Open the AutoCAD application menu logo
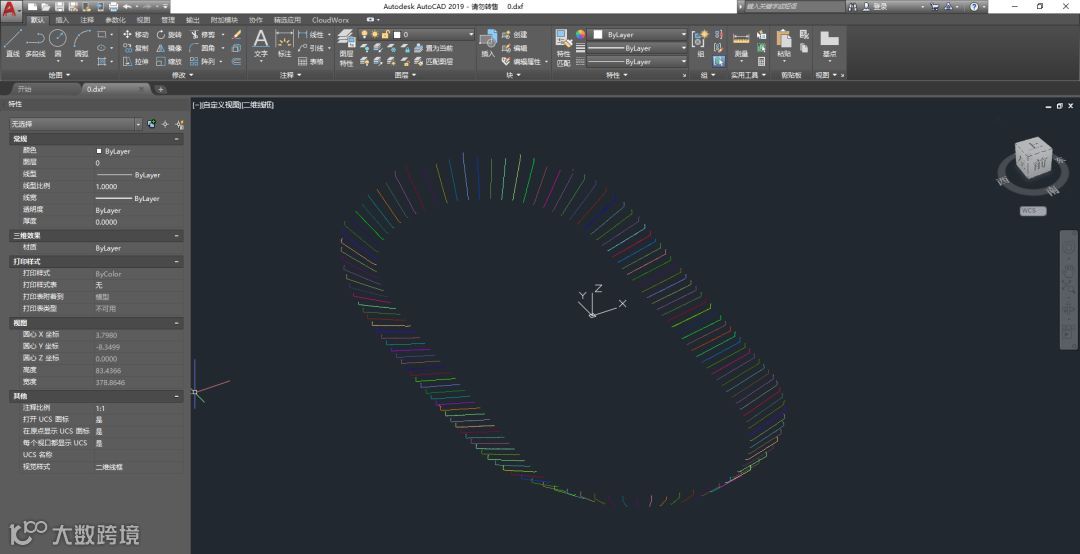The height and width of the screenshot is (554, 1080). (10, 8)
